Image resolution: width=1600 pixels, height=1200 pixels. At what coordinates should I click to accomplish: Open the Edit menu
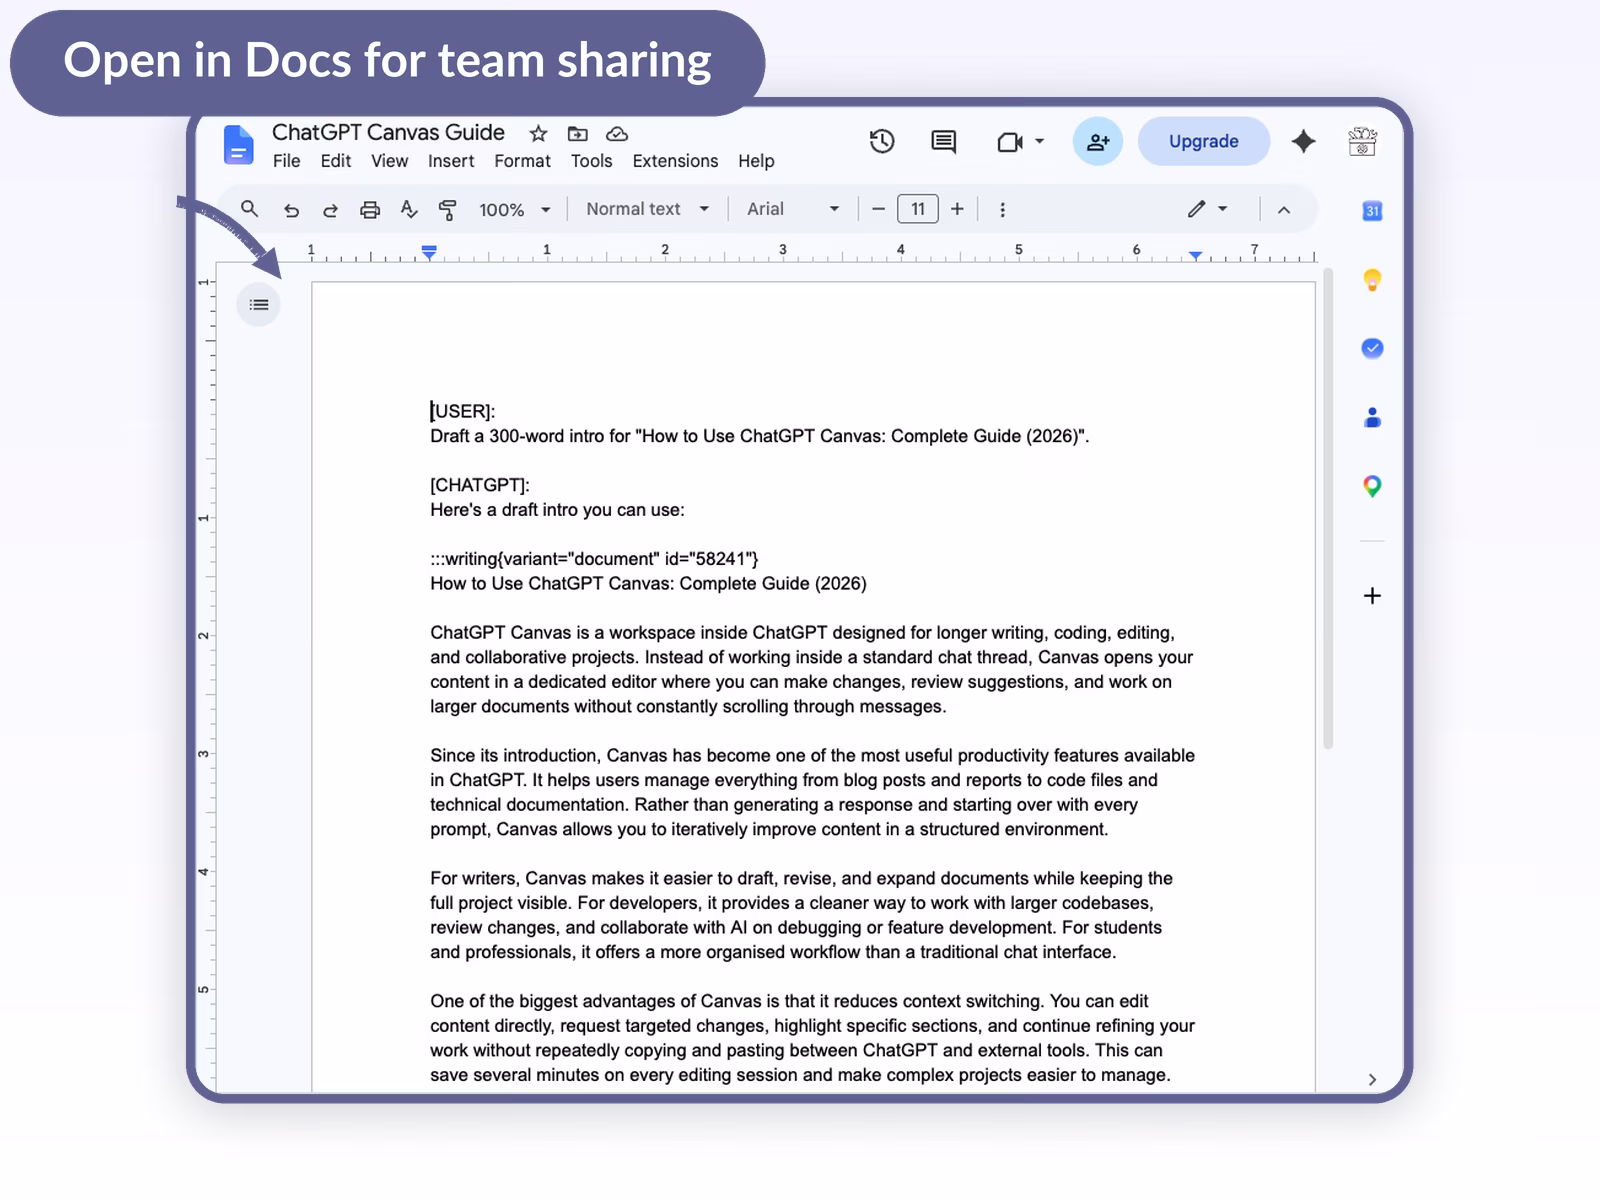pyautogui.click(x=335, y=161)
